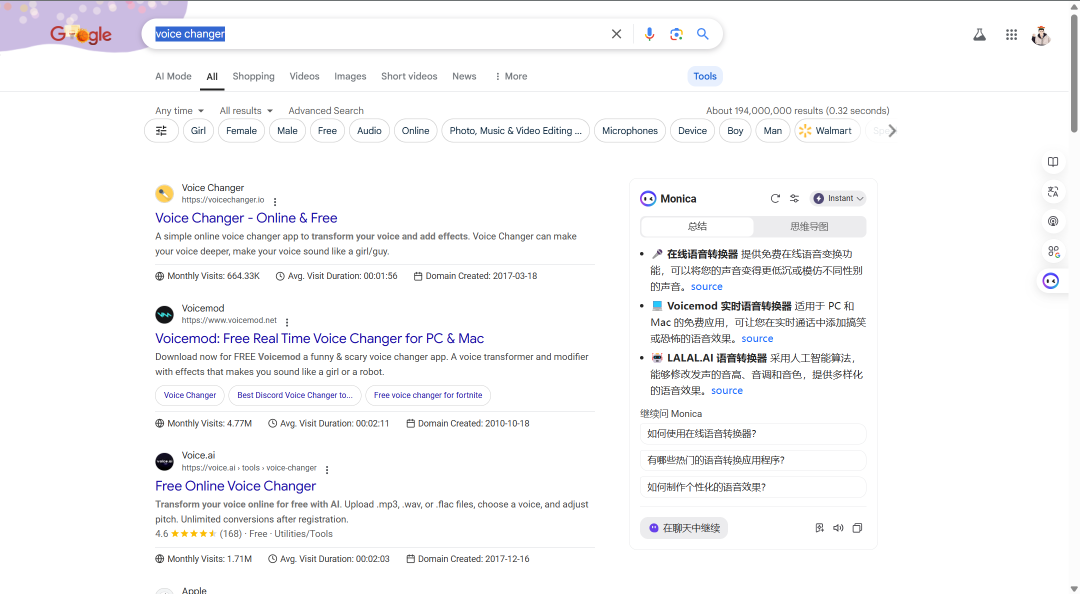Screen dimensions: 1080x594
Task: Open the filter settings chip icon
Action: [x=161, y=131]
